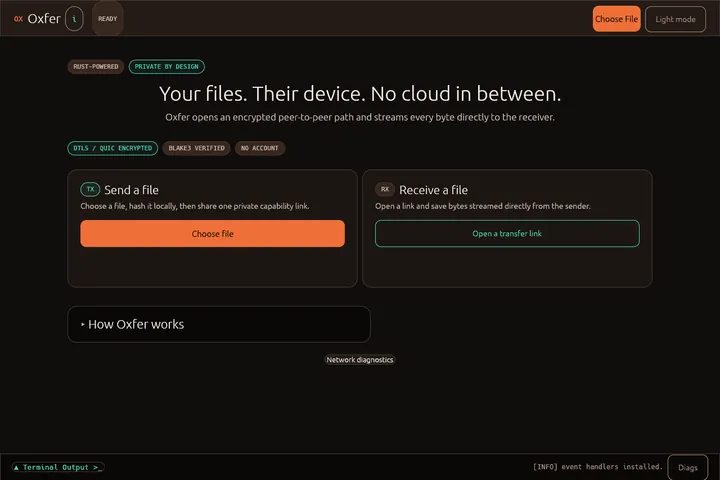Click the READY status pill
The height and width of the screenshot is (480, 720).
coord(107,19)
